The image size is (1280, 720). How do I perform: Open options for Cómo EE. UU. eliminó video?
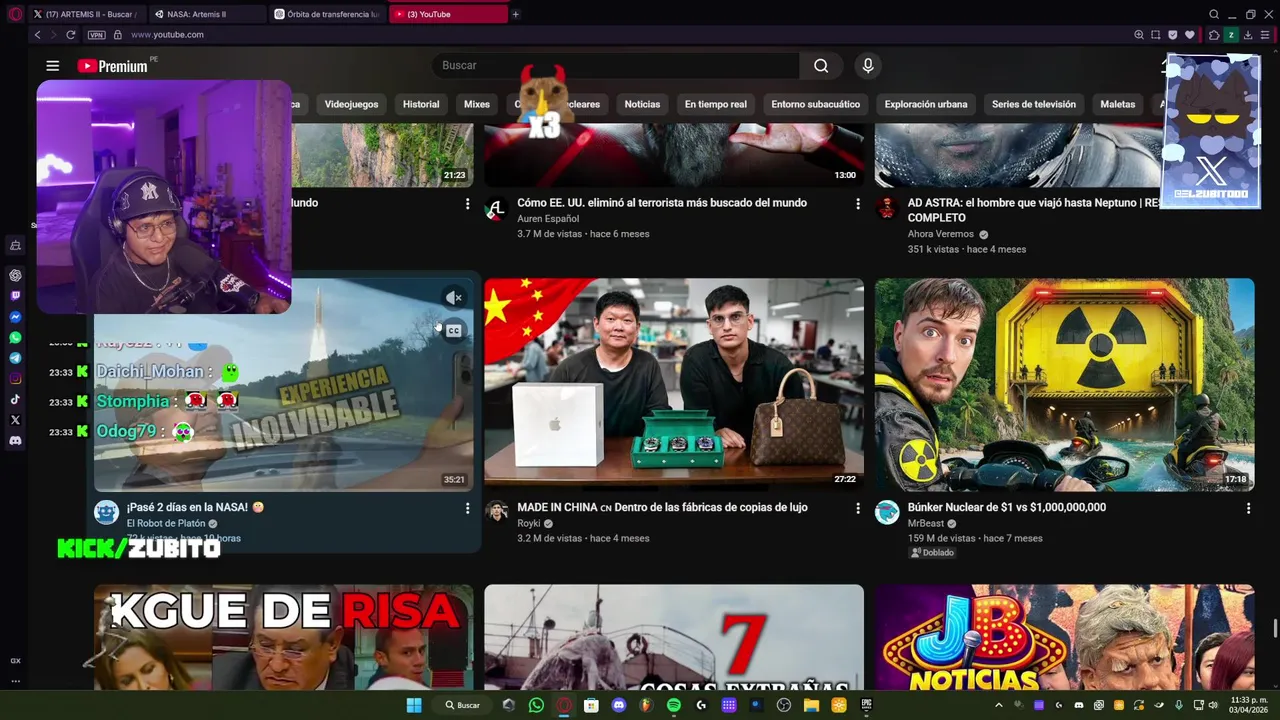(857, 204)
